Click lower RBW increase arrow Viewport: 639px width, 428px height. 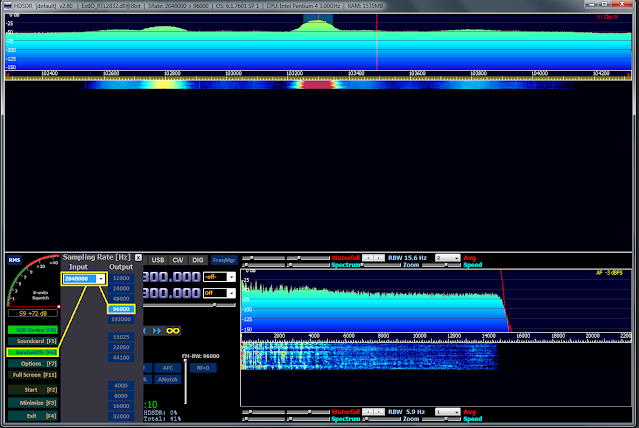(379, 412)
